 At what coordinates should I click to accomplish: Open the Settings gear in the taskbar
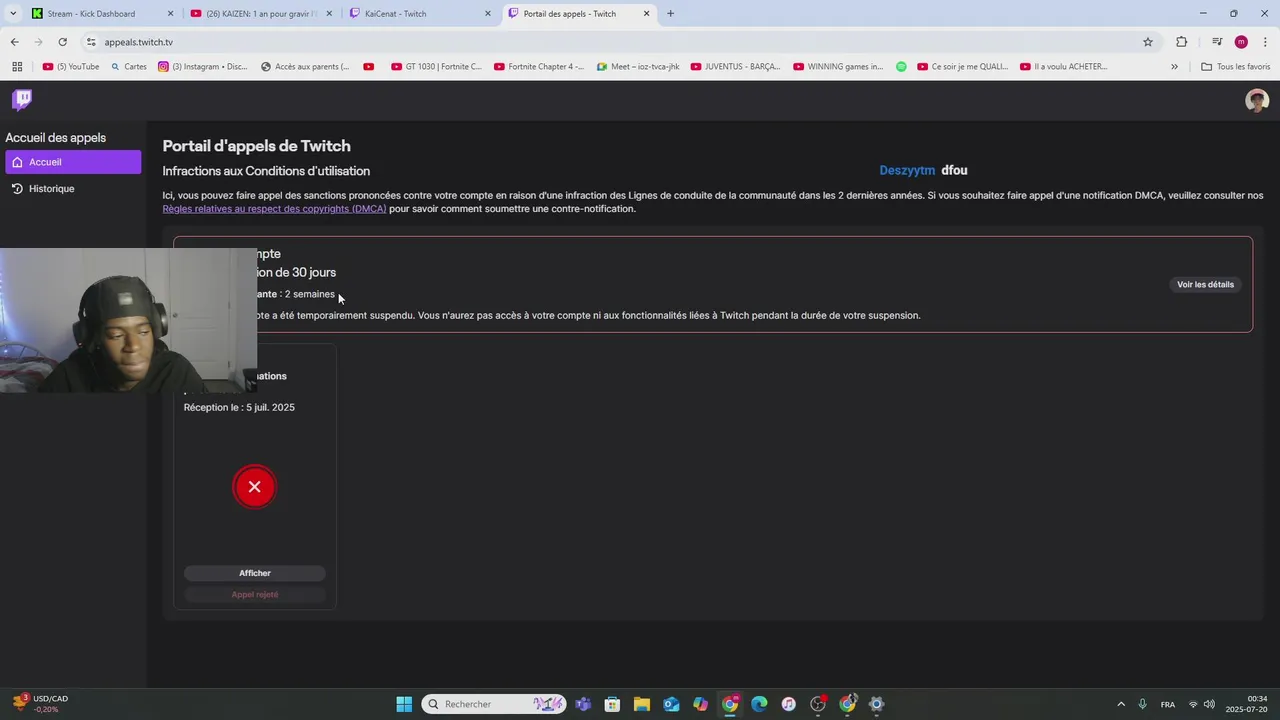tap(876, 704)
